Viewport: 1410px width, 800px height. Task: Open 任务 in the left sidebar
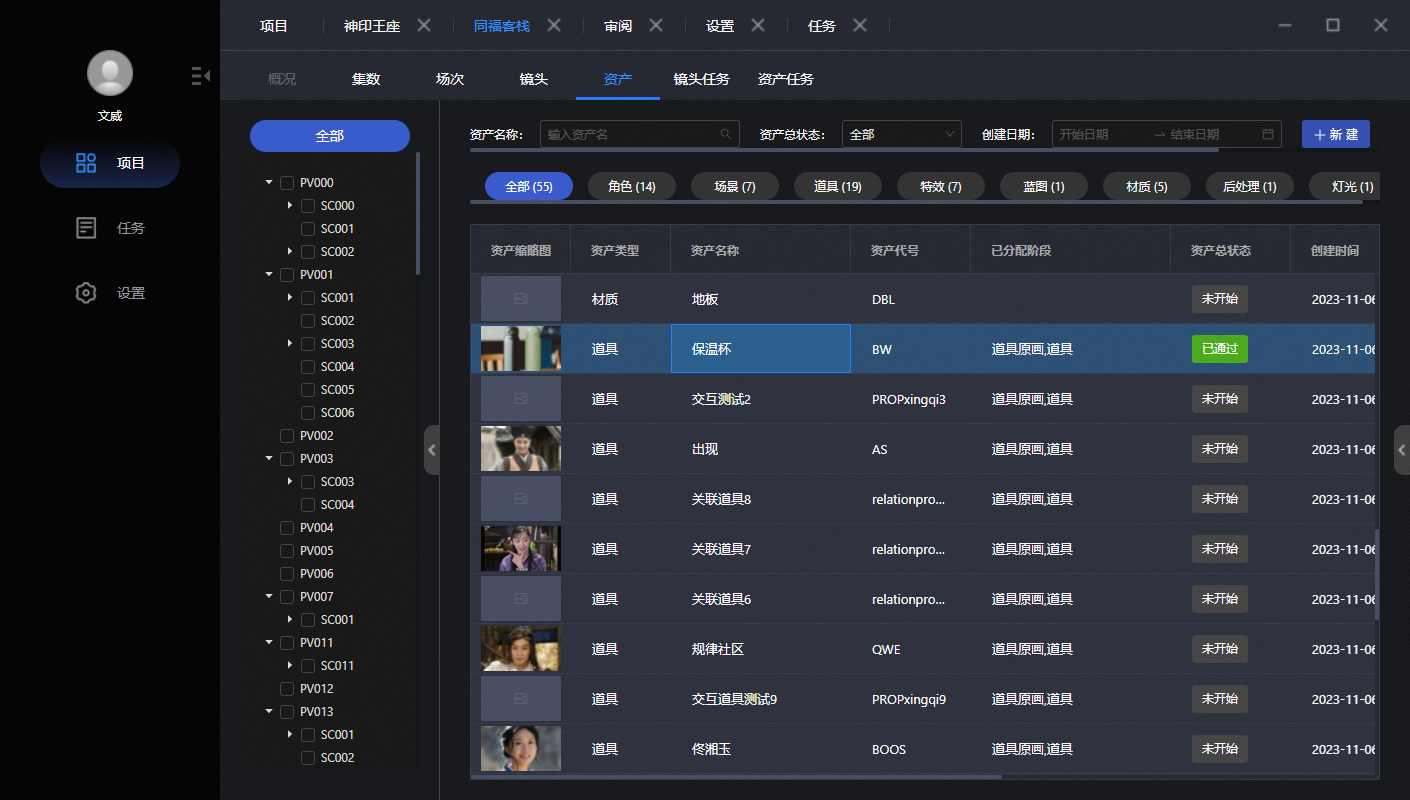point(110,228)
